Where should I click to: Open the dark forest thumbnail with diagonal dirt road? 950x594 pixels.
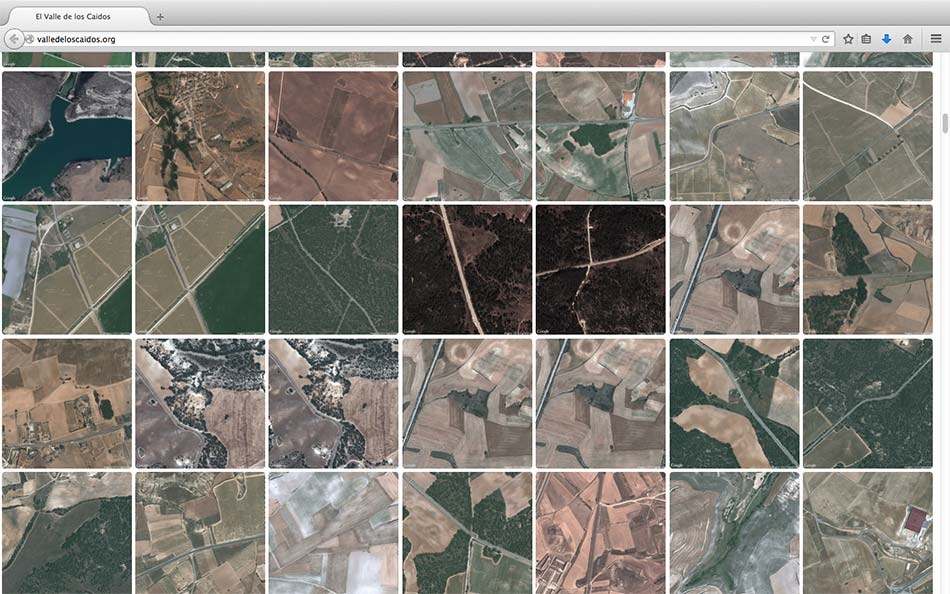[x=467, y=269]
